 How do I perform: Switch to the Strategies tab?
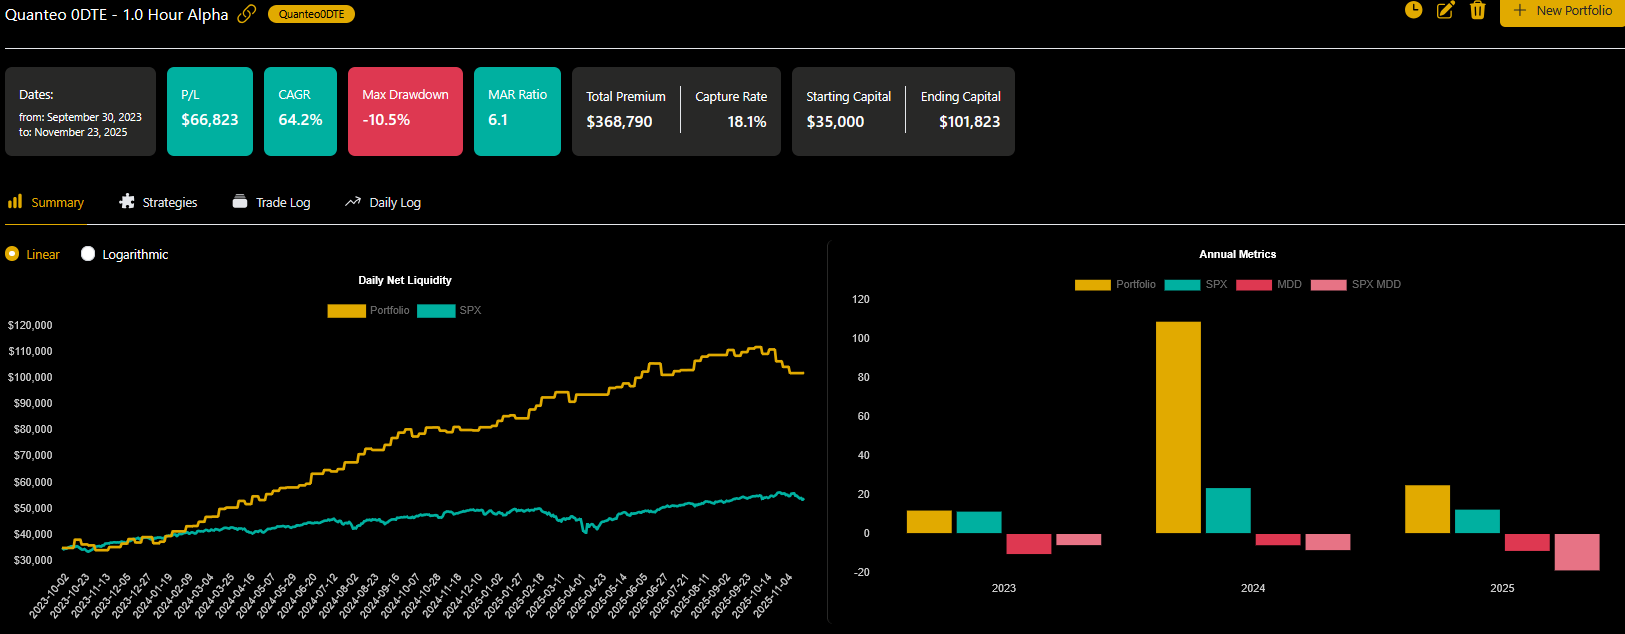coord(169,203)
